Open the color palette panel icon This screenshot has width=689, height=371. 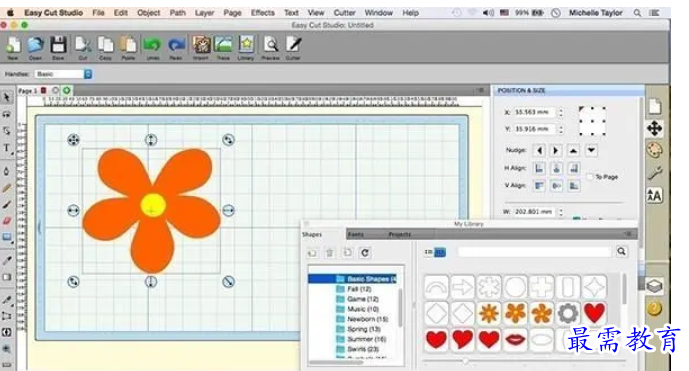(x=655, y=150)
